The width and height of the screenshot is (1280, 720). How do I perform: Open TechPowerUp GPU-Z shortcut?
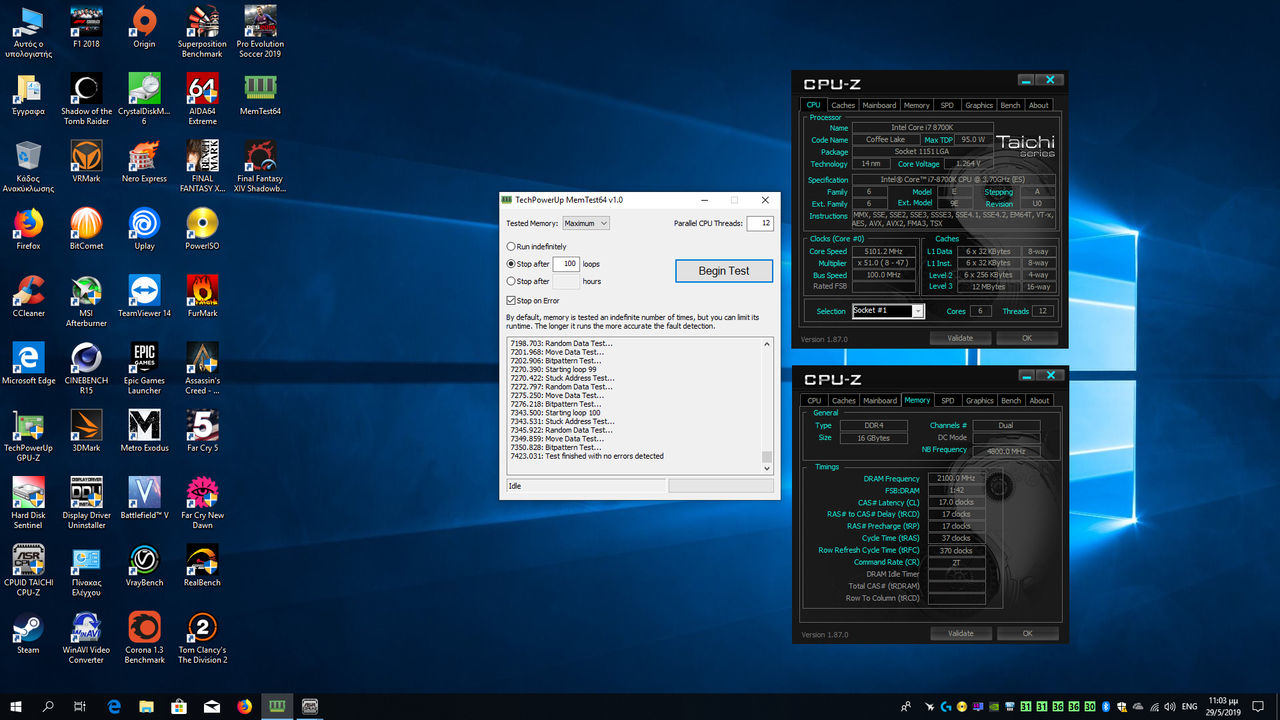pyautogui.click(x=28, y=436)
